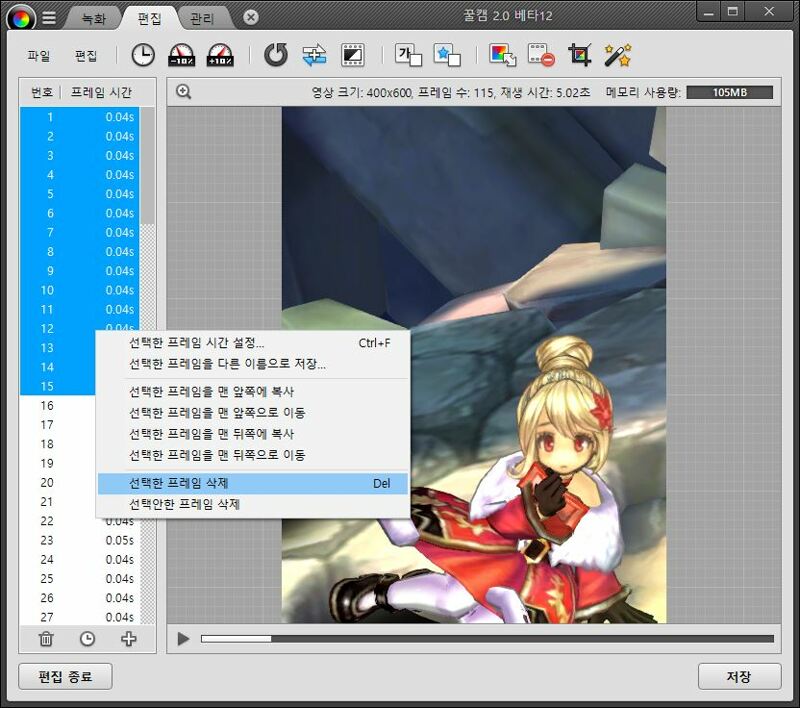Switch to the 녹화 tab

94,19
